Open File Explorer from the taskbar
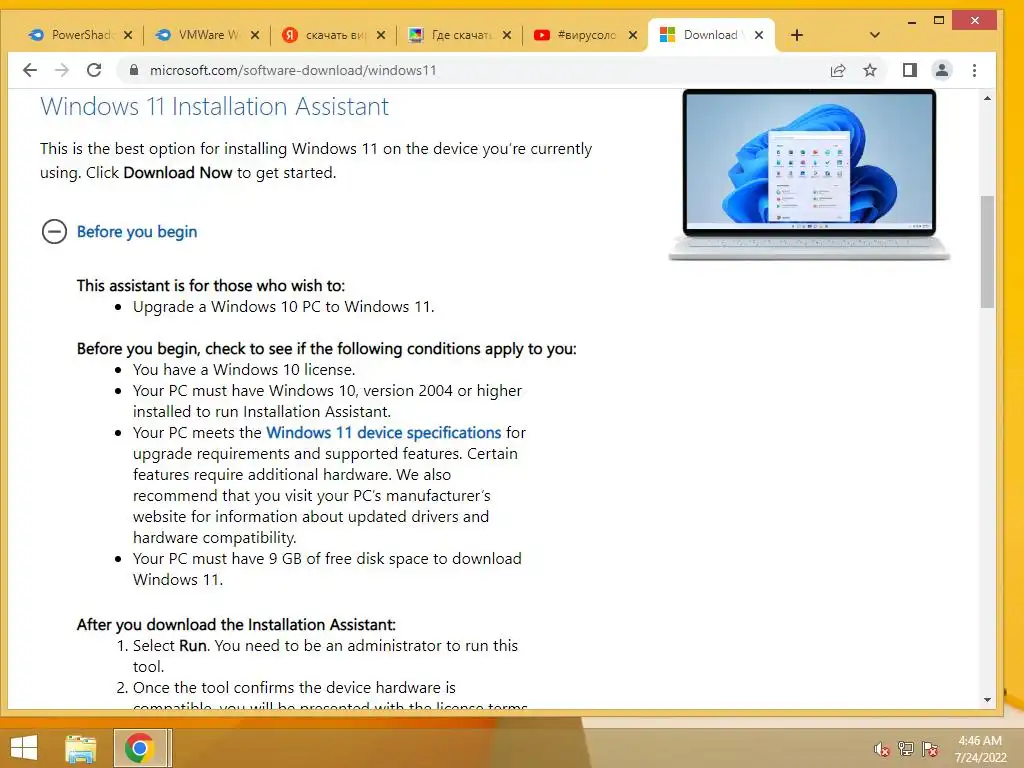Image resolution: width=1024 pixels, height=768 pixels. [x=81, y=748]
